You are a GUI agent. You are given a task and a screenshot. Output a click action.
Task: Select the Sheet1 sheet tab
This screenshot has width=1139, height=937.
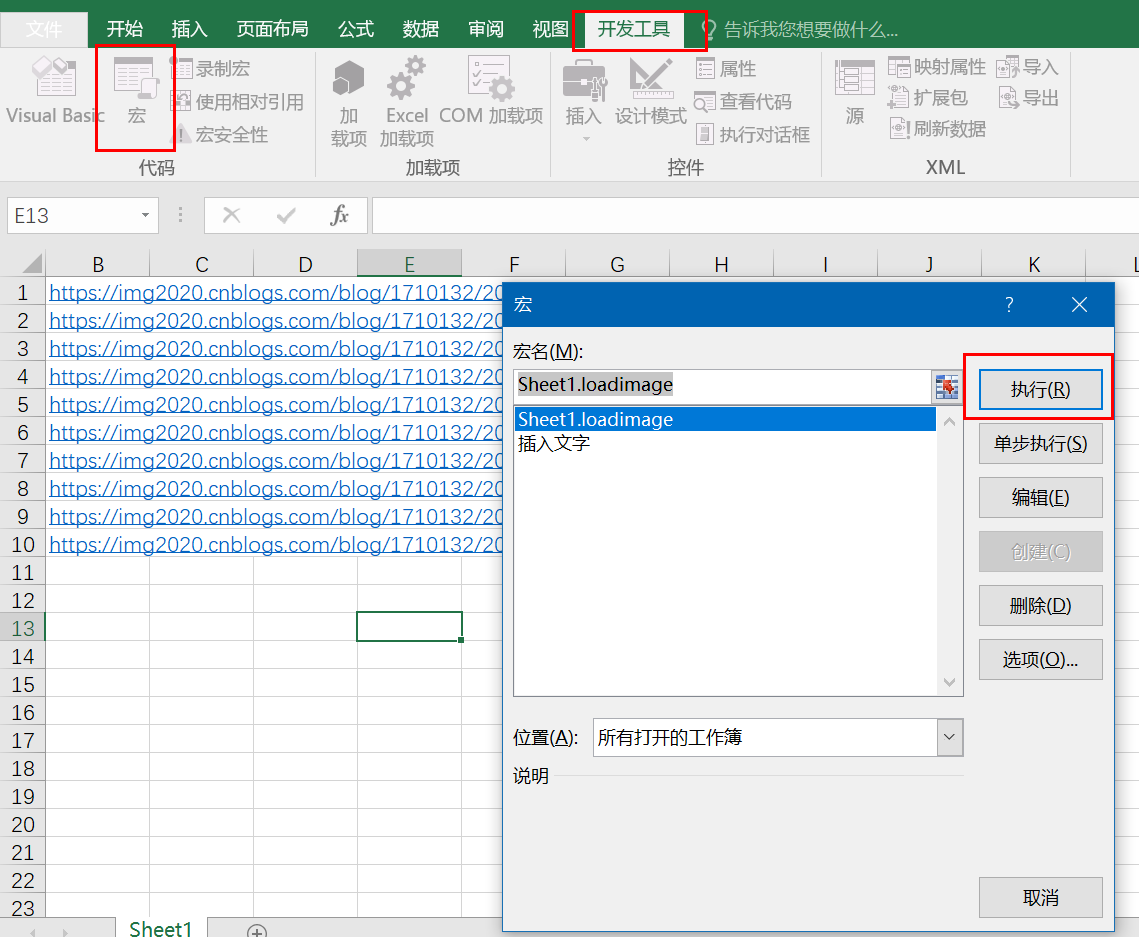click(x=160, y=927)
